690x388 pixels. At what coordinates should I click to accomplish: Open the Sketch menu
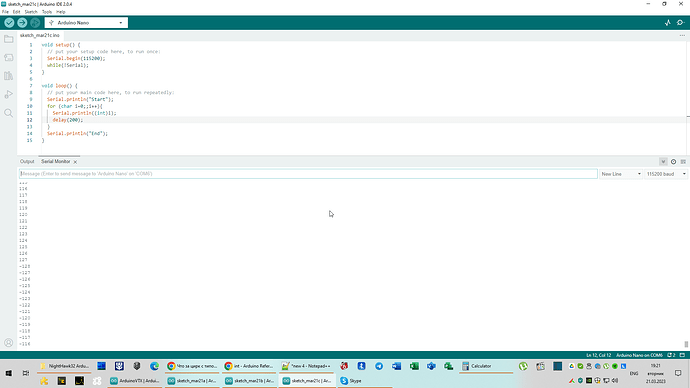[31, 12]
